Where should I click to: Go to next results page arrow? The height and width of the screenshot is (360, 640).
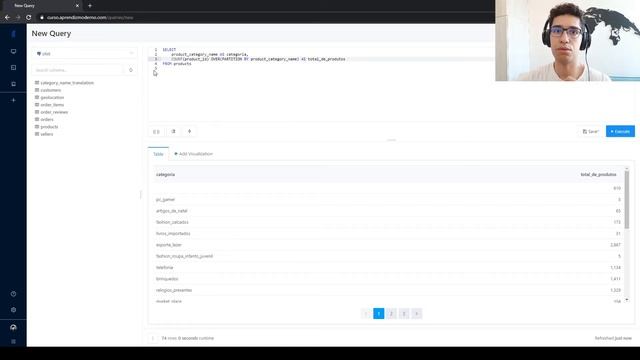click(x=416, y=313)
